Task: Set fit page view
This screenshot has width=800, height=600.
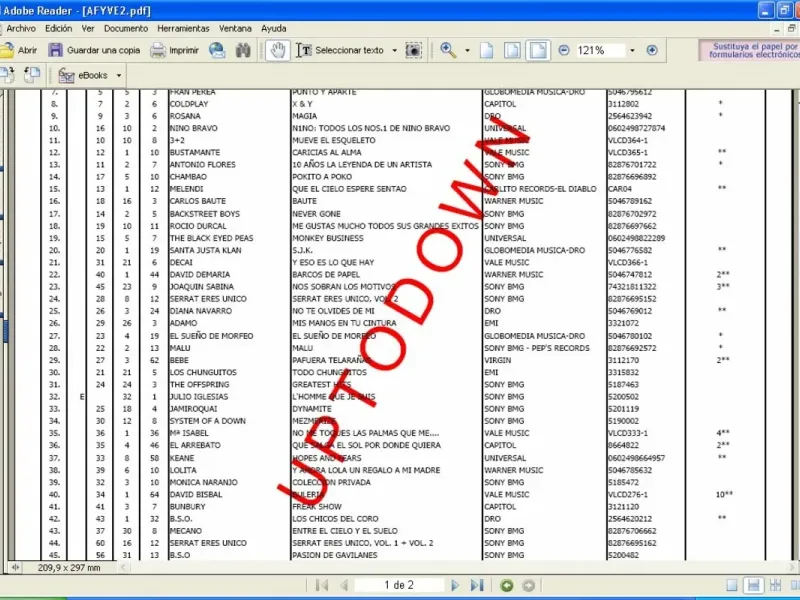Action: click(512, 50)
